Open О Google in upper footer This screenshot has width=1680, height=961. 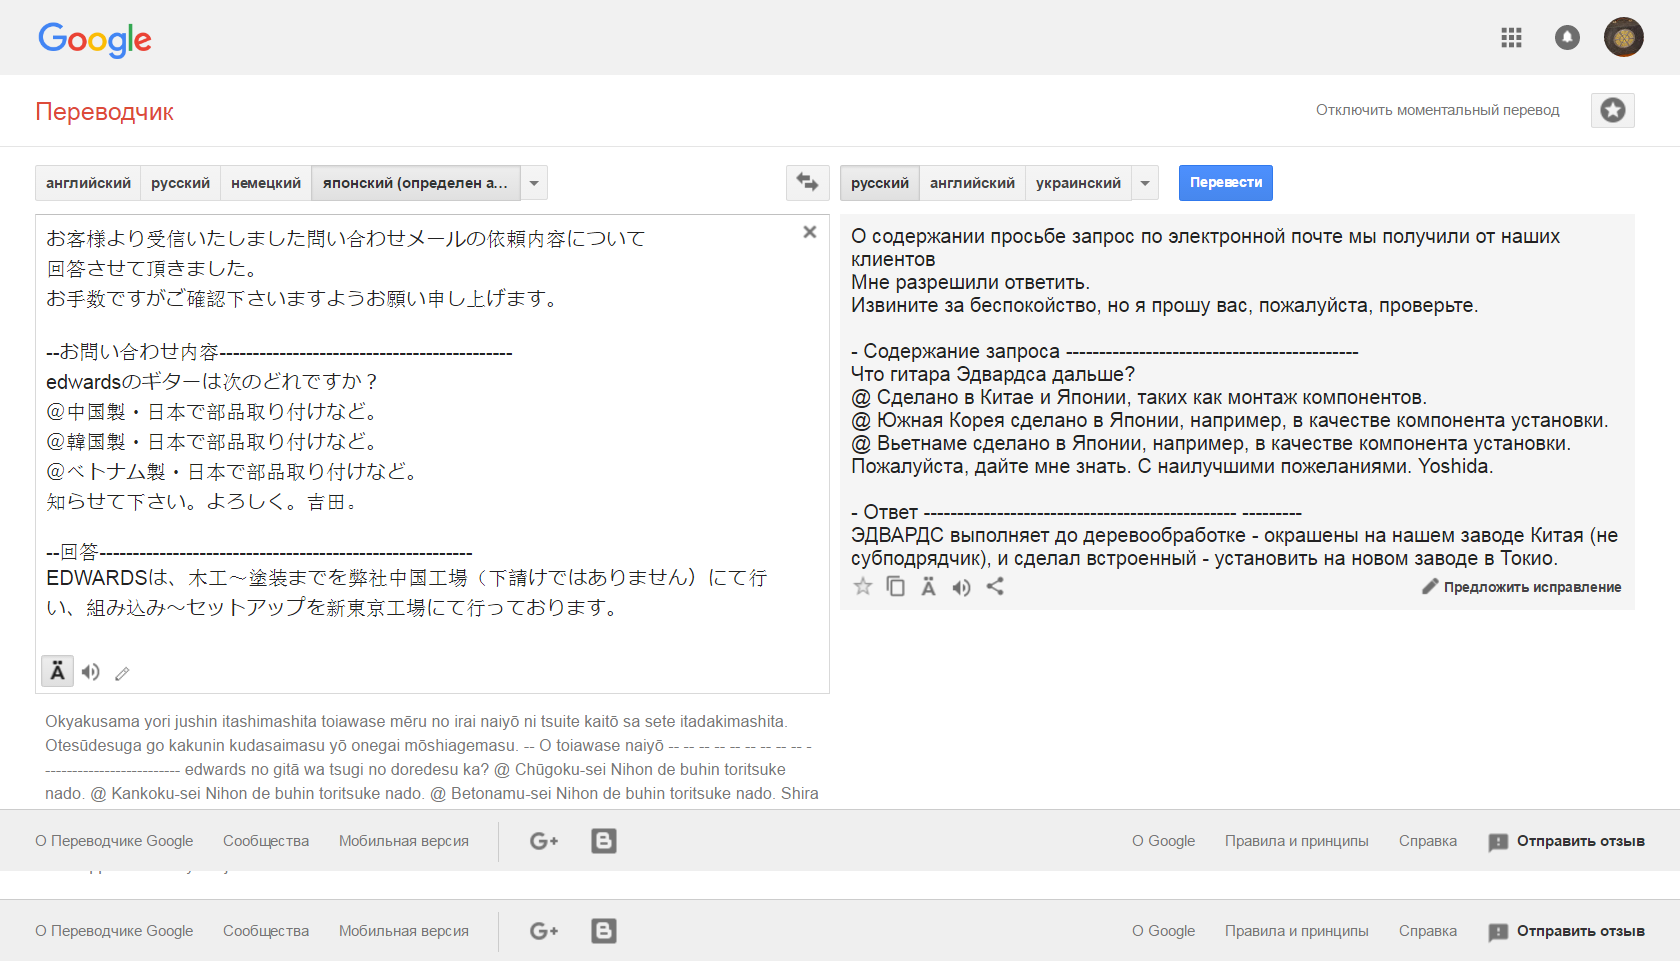click(x=1163, y=841)
